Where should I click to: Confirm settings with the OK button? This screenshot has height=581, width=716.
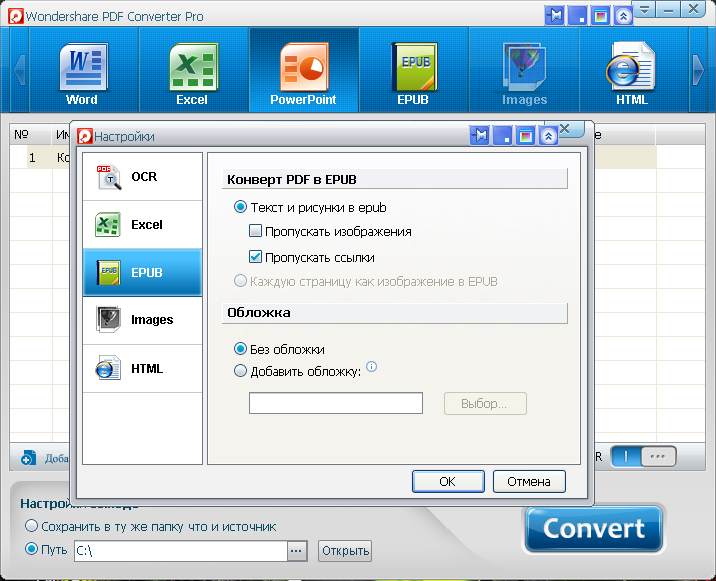click(x=447, y=481)
